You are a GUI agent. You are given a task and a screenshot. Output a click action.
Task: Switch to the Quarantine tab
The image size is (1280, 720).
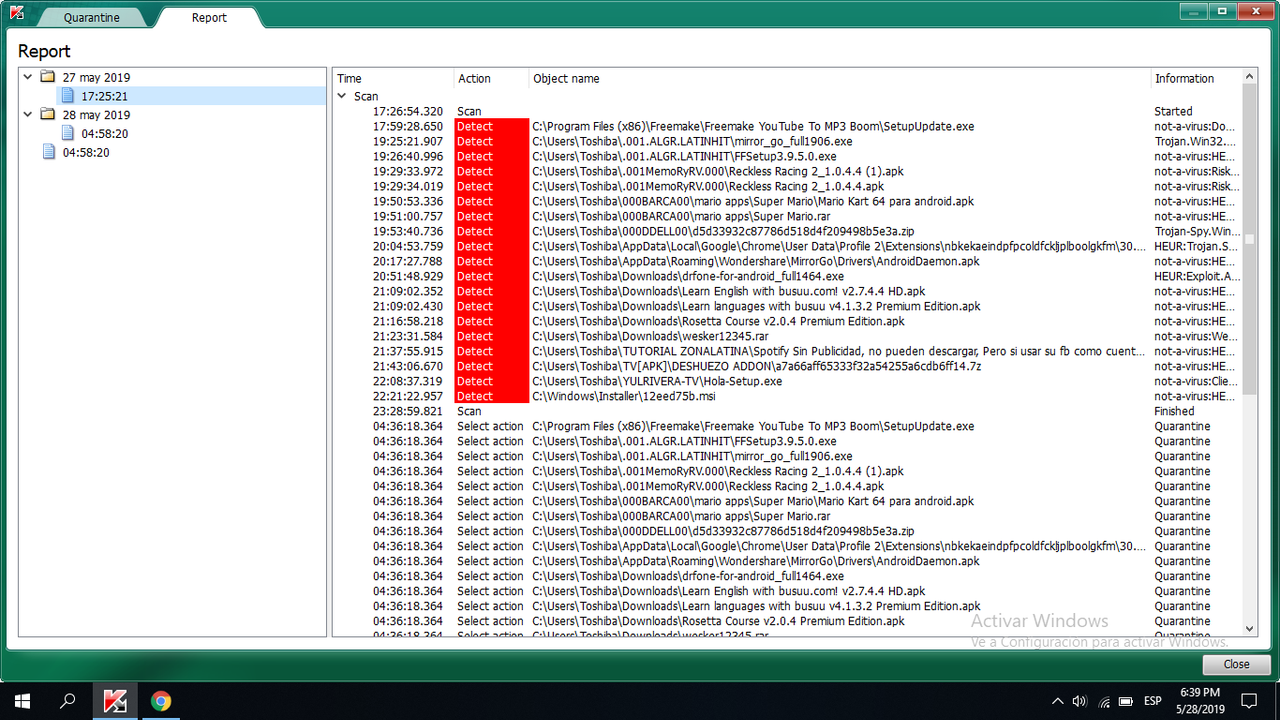(91, 17)
